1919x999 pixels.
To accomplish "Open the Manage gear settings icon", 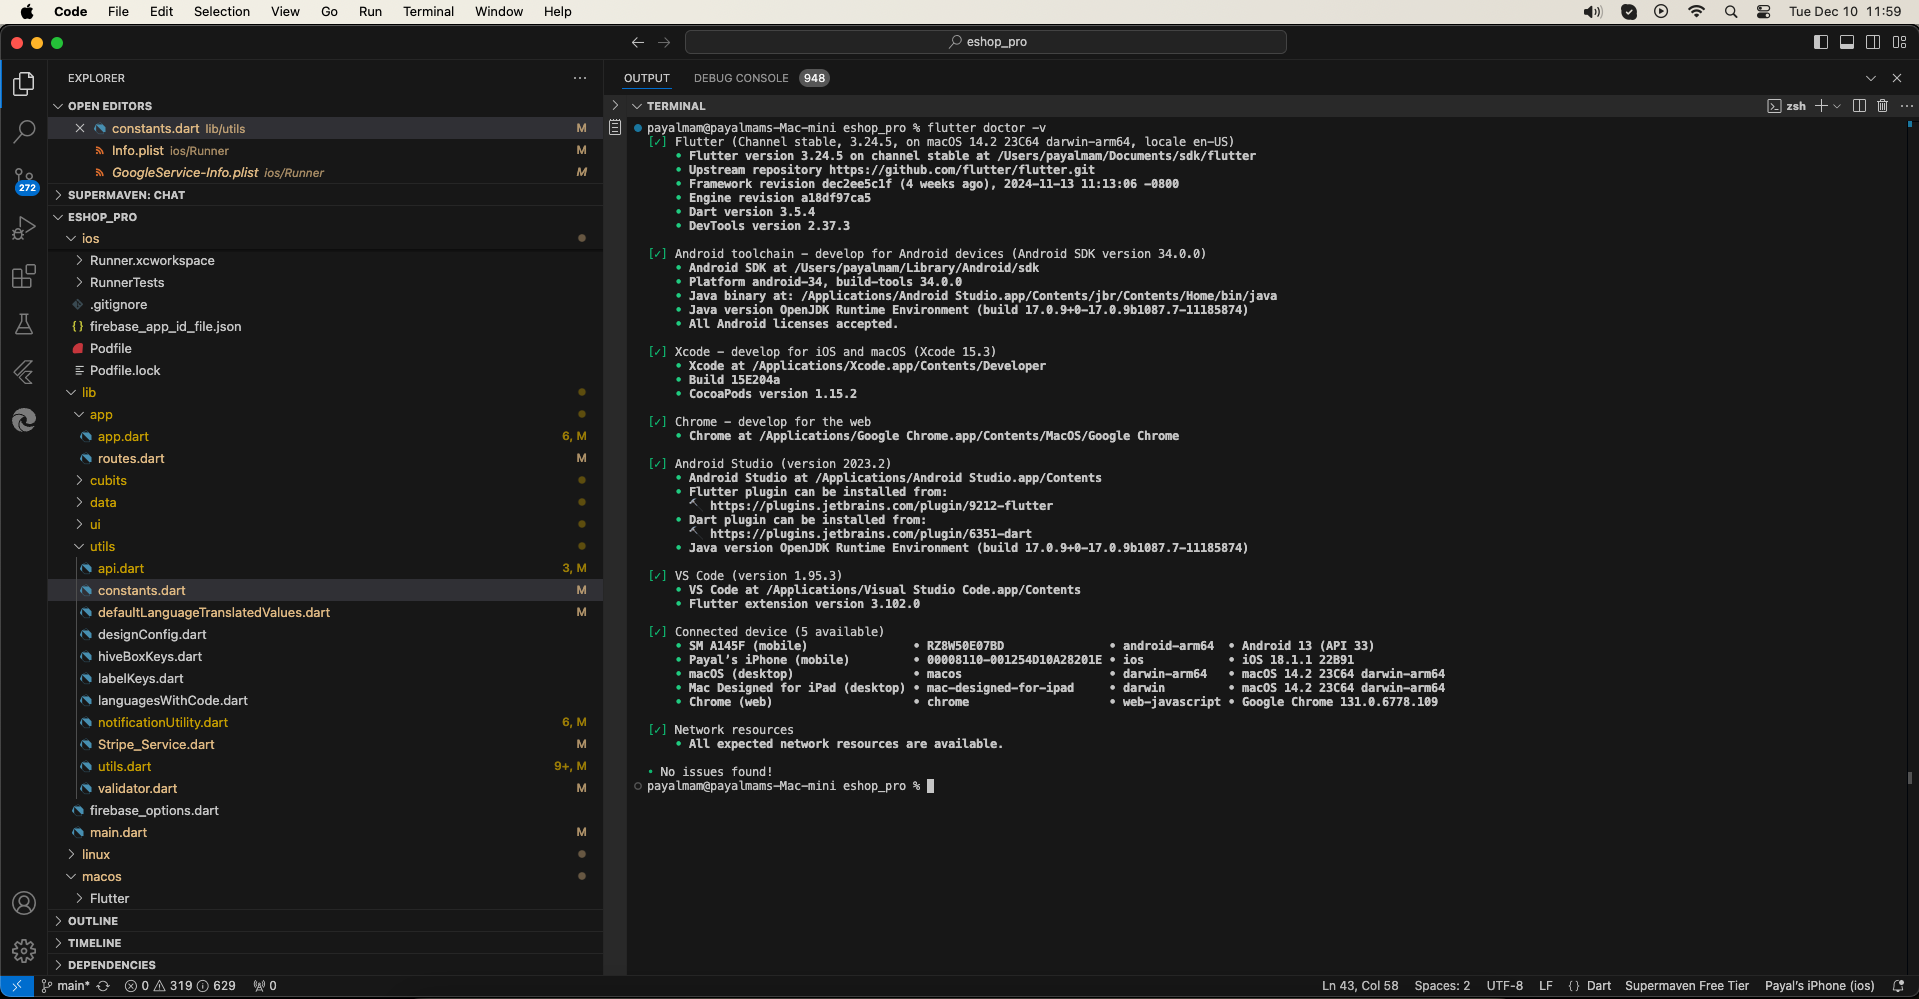I will pyautogui.click(x=24, y=950).
